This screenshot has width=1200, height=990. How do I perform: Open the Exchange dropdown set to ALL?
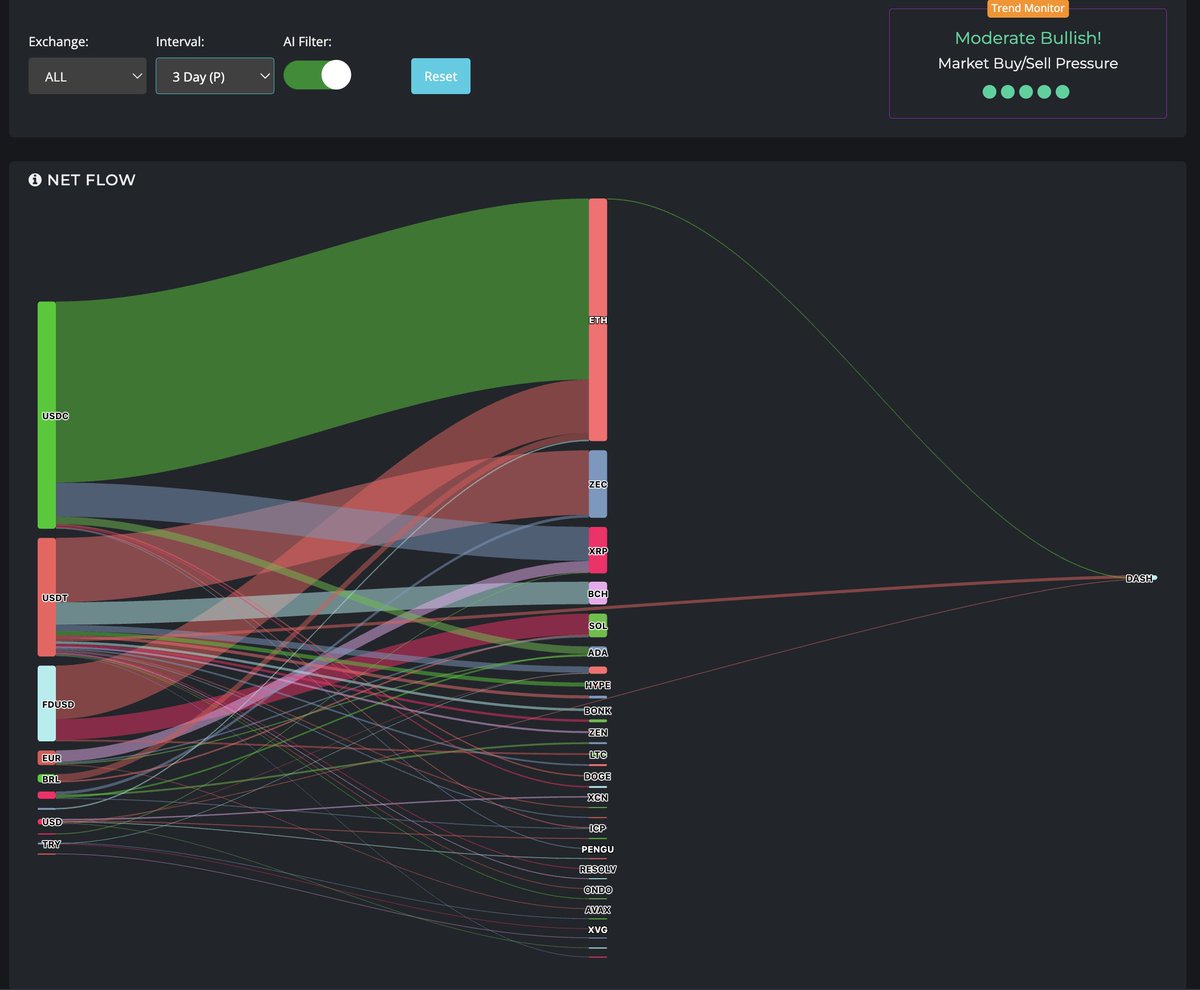pos(87,76)
